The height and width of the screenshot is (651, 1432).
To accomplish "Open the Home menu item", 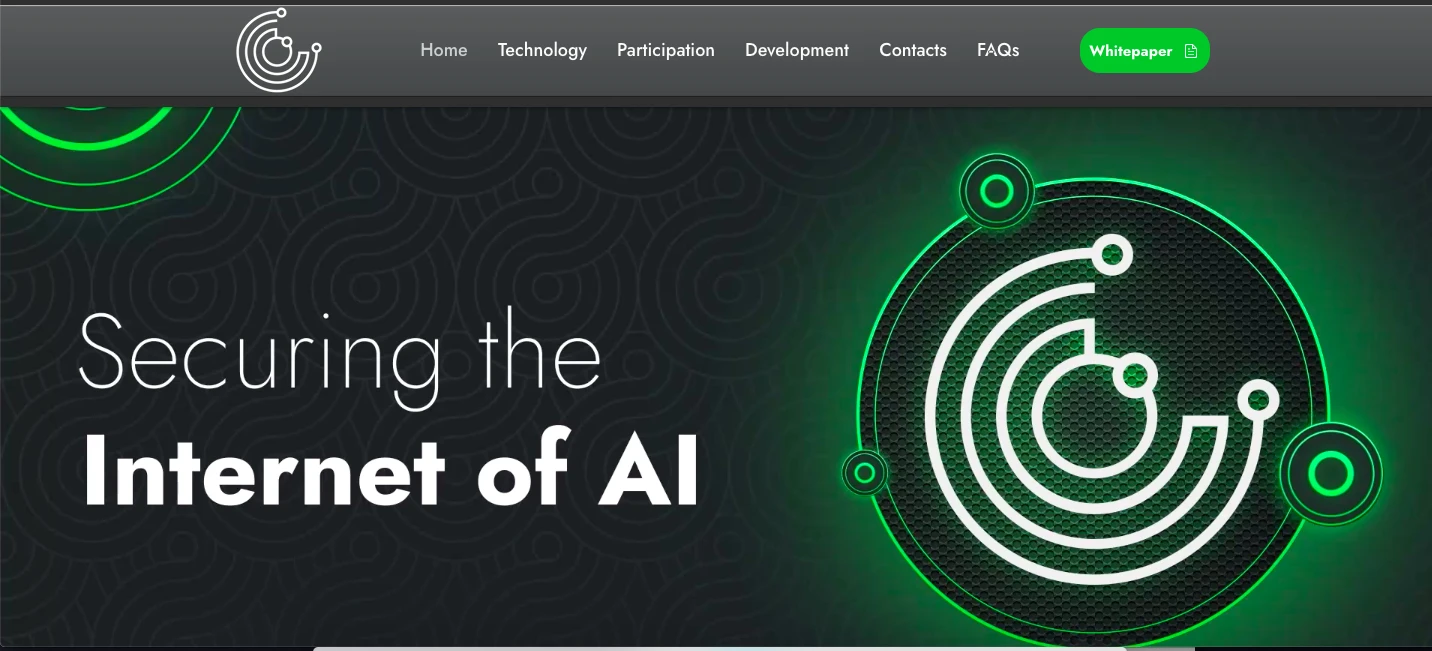I will tap(443, 50).
